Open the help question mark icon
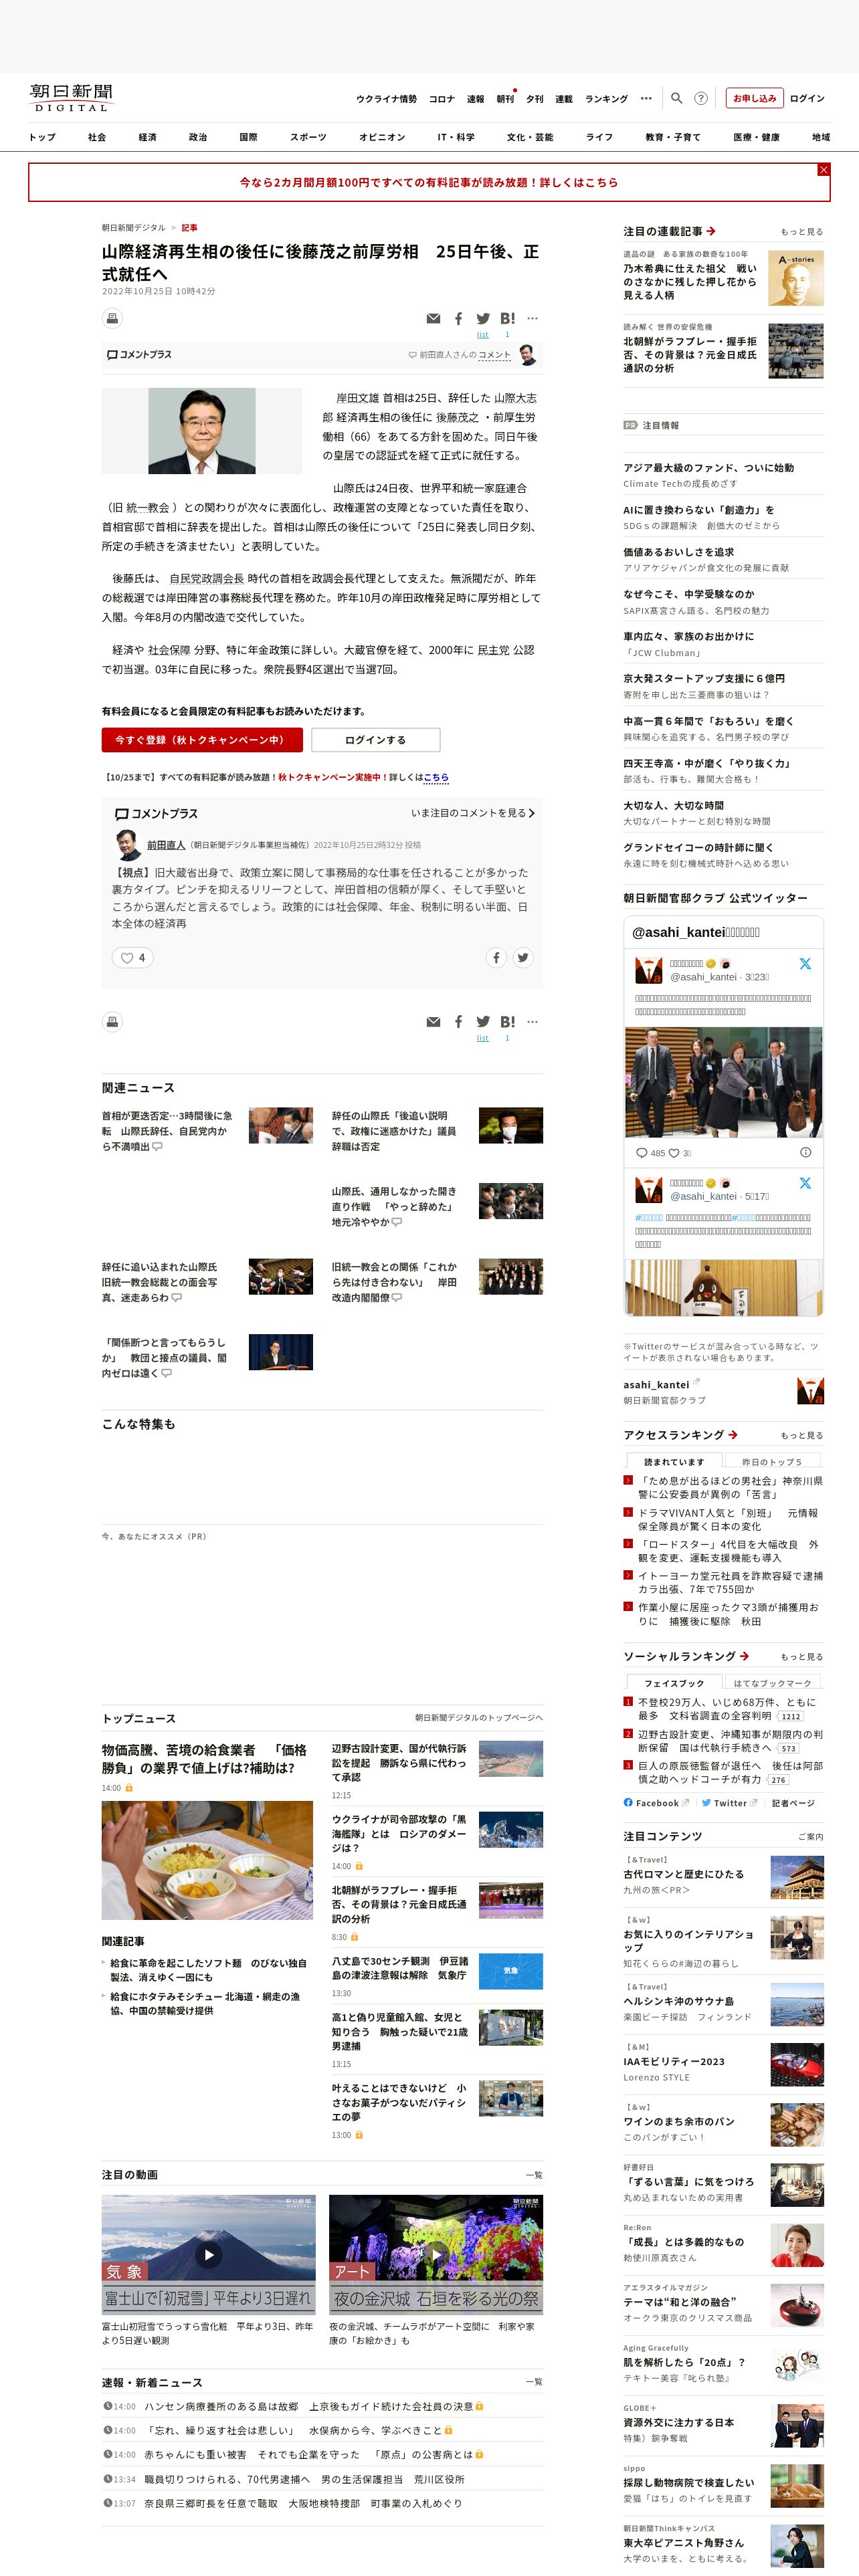The image size is (859, 2576). (701, 98)
